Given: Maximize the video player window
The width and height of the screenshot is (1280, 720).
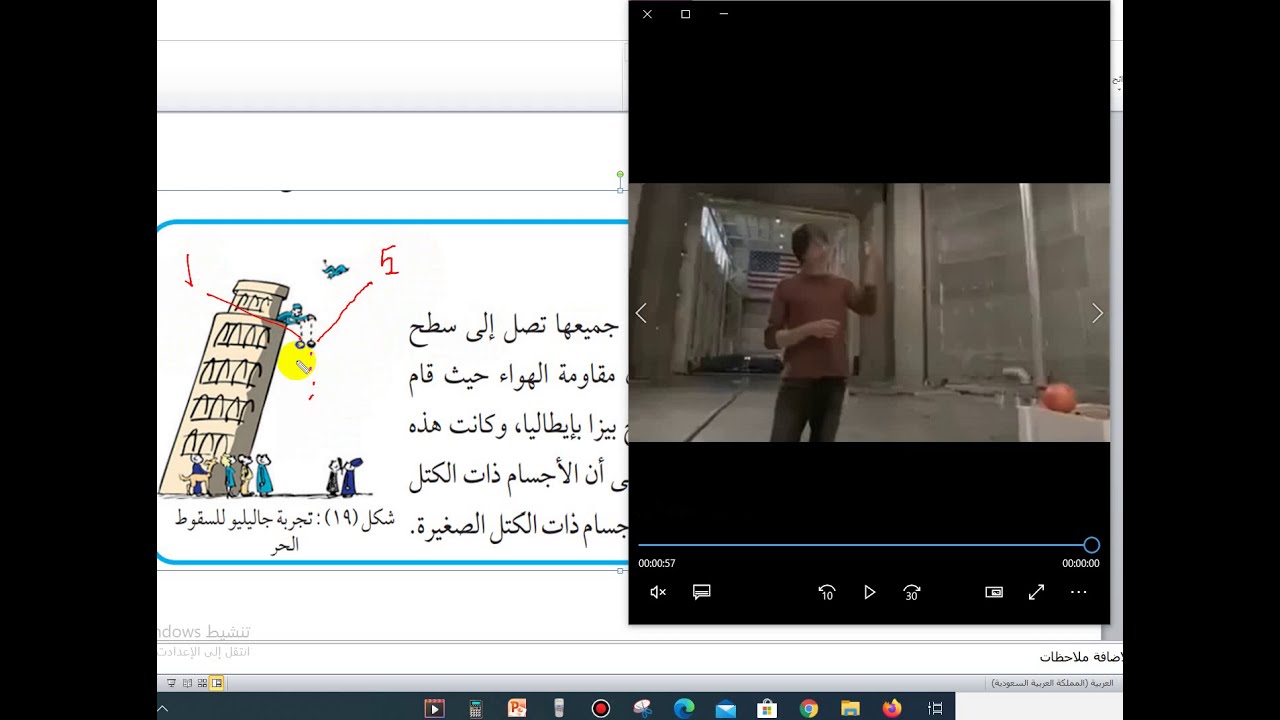Looking at the screenshot, I should [x=685, y=14].
